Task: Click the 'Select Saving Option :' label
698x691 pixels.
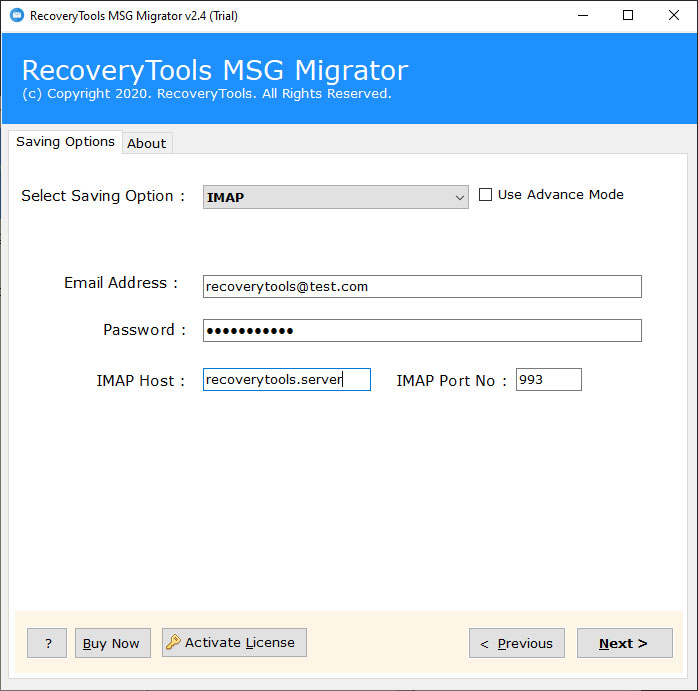Action: pyautogui.click(x=103, y=196)
